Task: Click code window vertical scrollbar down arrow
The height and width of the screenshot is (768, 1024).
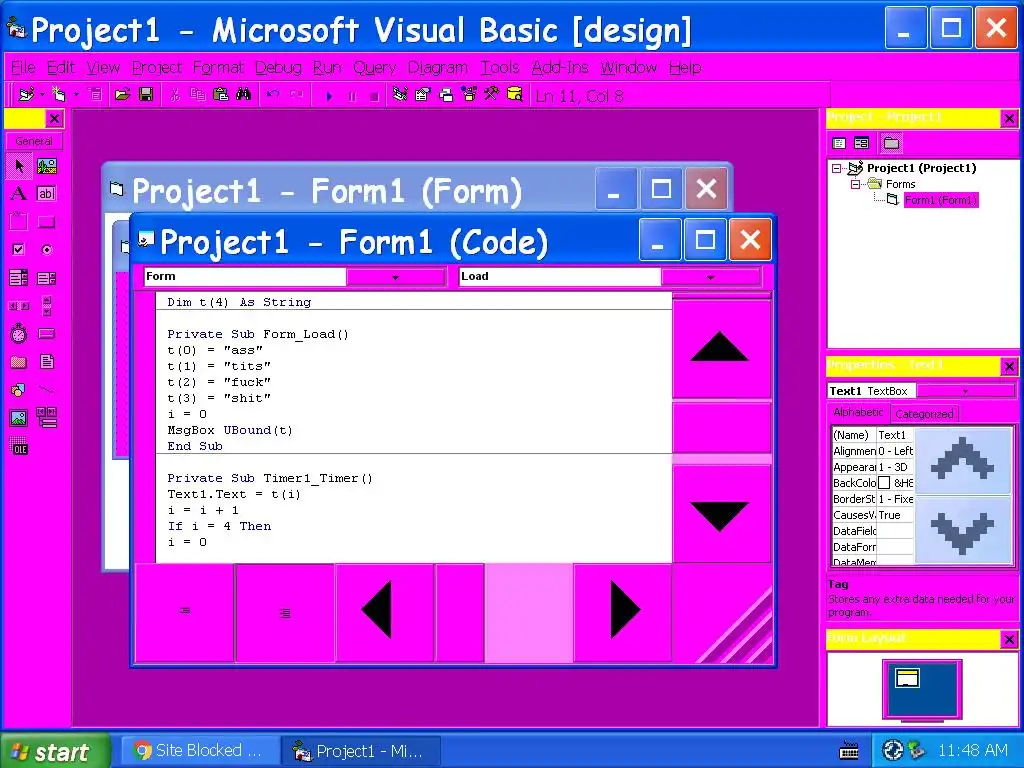Action: point(721,514)
